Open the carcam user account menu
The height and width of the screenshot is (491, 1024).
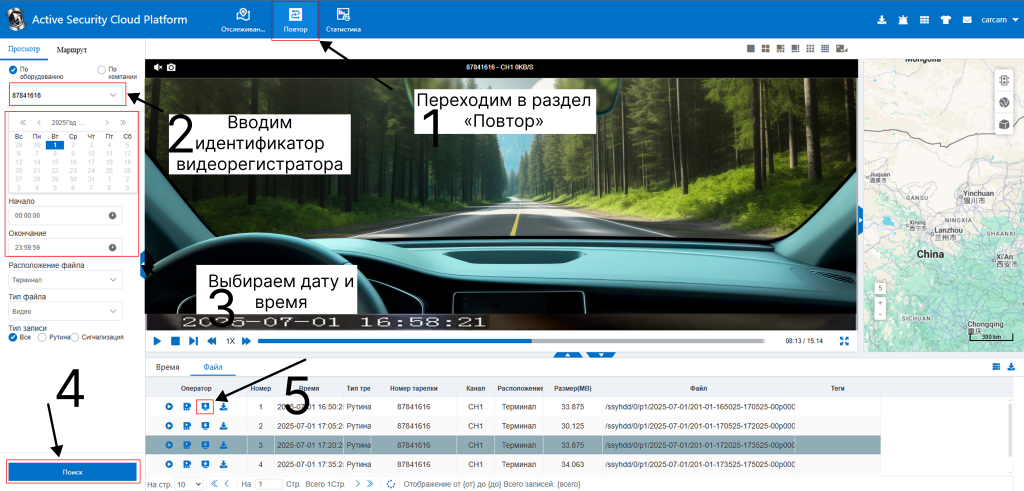pos(996,20)
